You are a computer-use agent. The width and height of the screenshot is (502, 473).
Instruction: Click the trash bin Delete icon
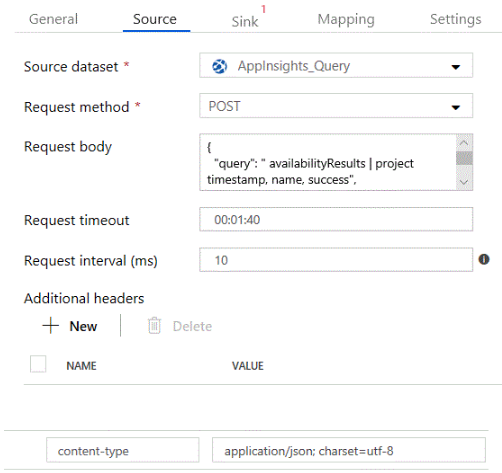point(154,326)
